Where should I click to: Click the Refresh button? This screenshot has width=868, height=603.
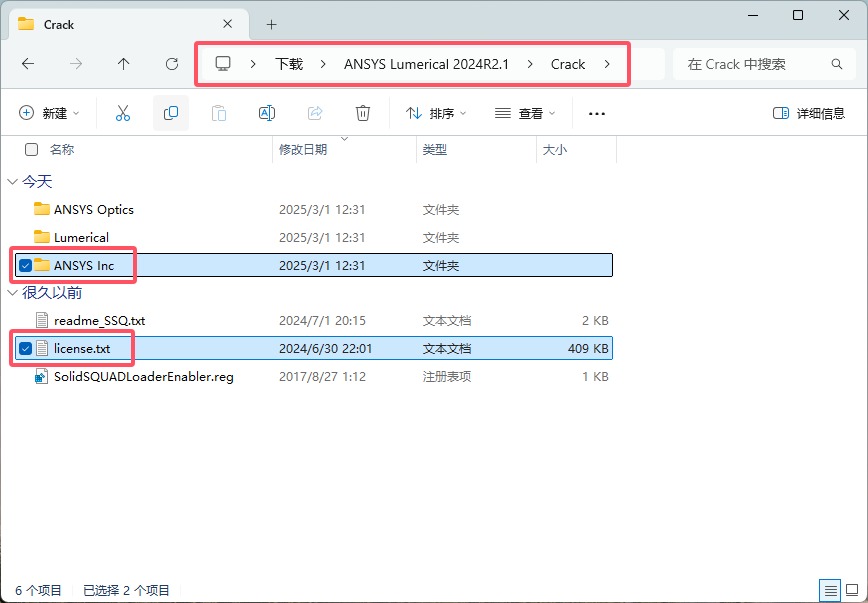[172, 64]
